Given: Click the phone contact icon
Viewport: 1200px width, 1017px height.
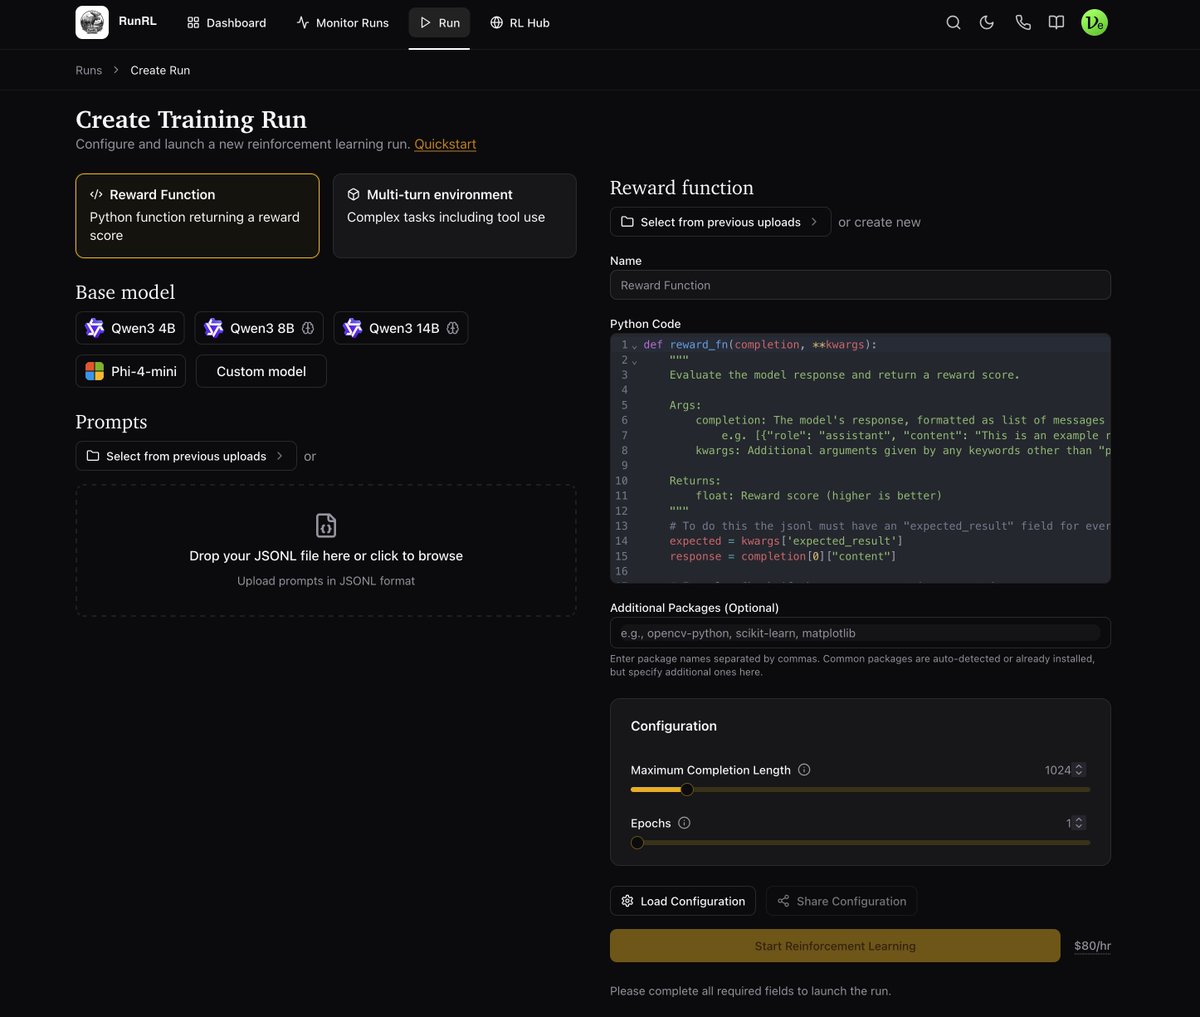Looking at the screenshot, I should (1023, 22).
